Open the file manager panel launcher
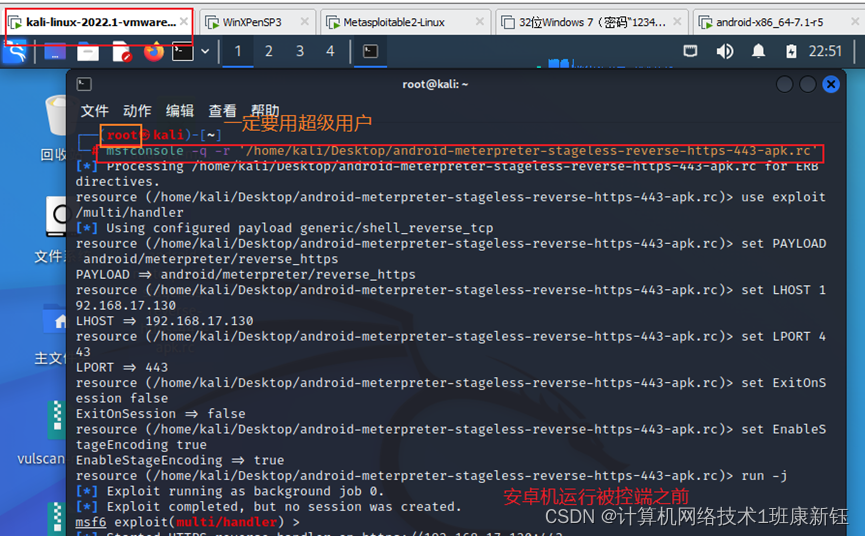Viewport: 865px width, 536px height. coord(88,52)
